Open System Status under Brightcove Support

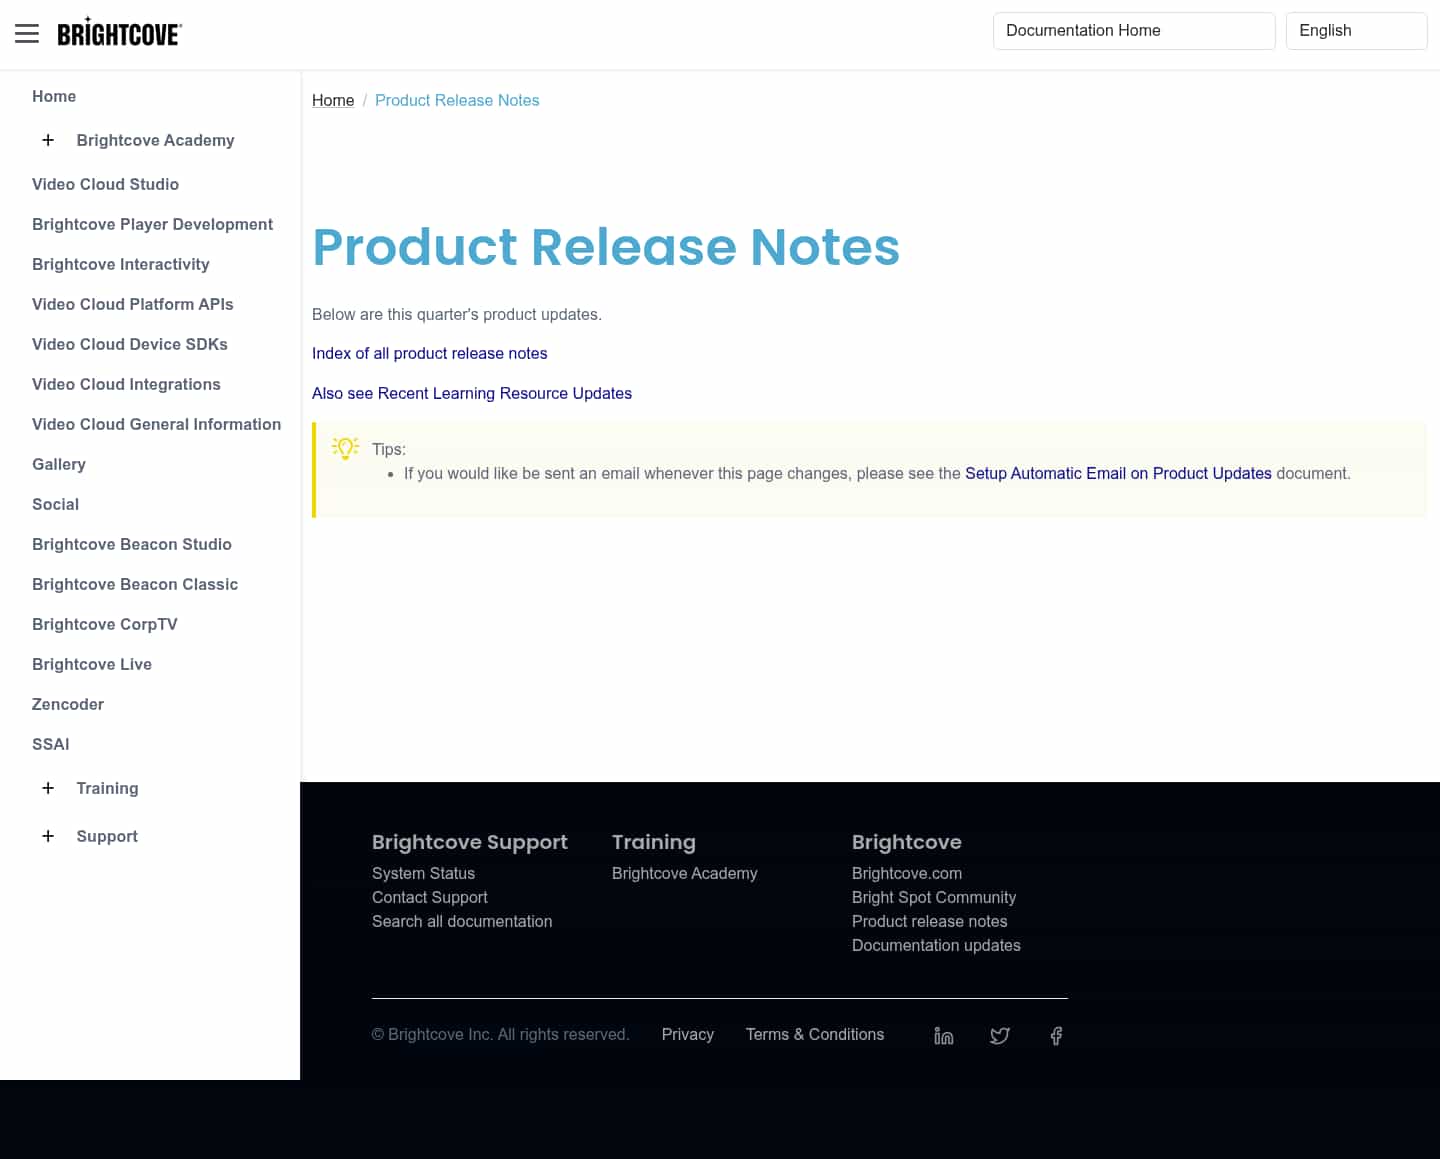pos(423,873)
